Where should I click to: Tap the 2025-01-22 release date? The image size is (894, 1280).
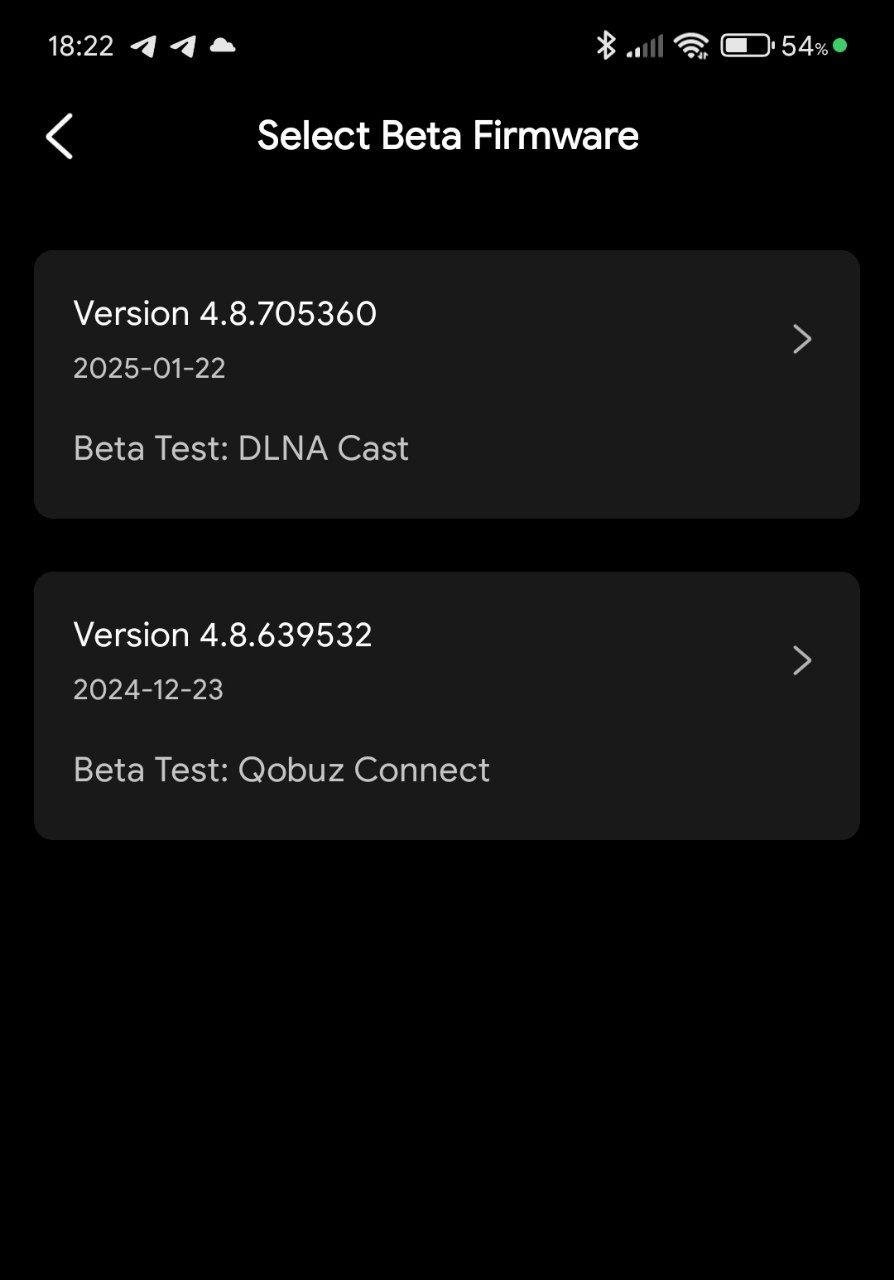click(149, 369)
